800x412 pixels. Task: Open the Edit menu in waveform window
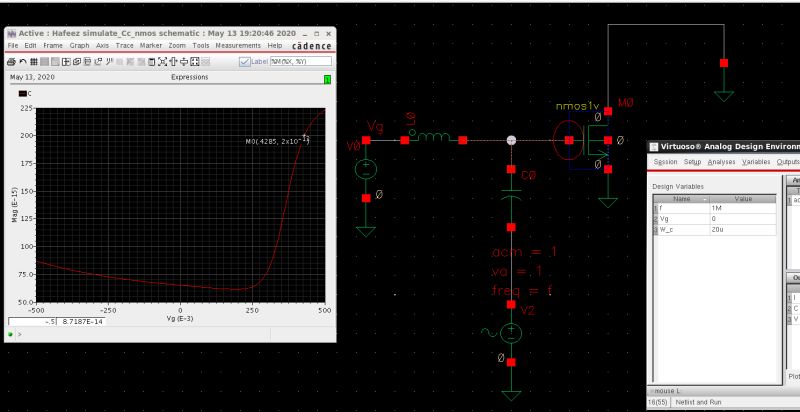click(x=31, y=45)
